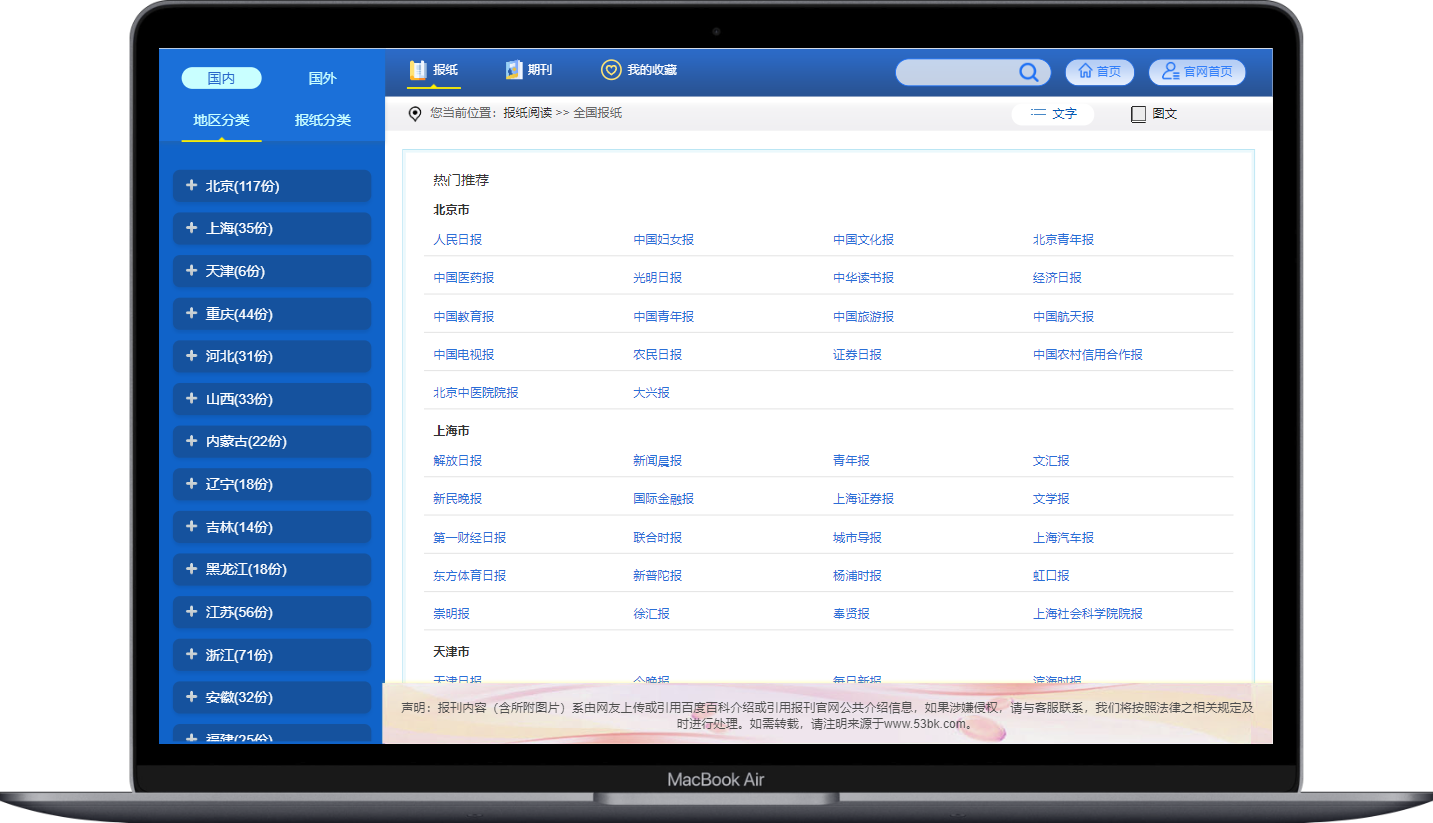
Task: Expand 河北(31份) region list
Action: tap(272, 356)
